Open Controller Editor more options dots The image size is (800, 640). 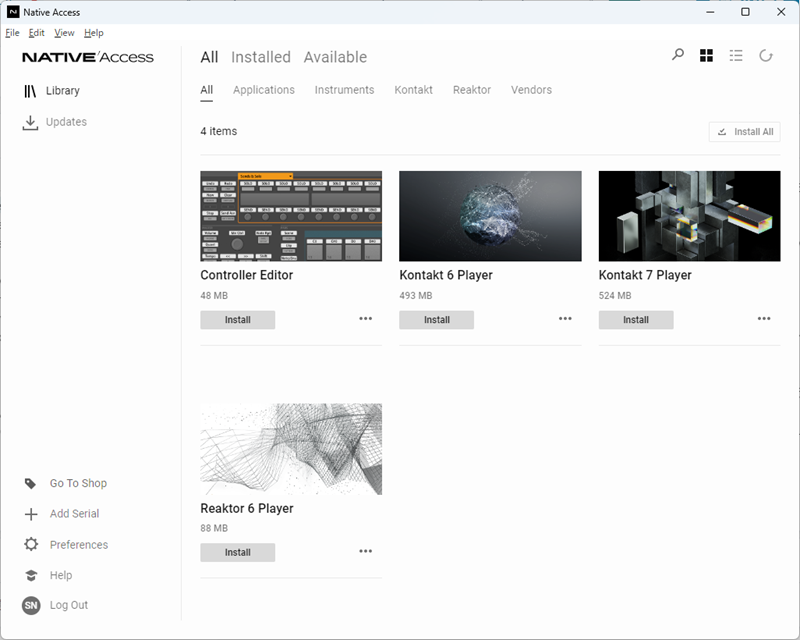click(x=365, y=318)
